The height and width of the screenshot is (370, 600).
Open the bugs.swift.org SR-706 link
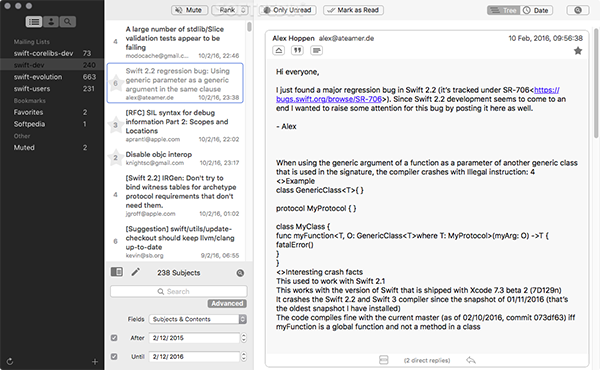[x=417, y=95]
